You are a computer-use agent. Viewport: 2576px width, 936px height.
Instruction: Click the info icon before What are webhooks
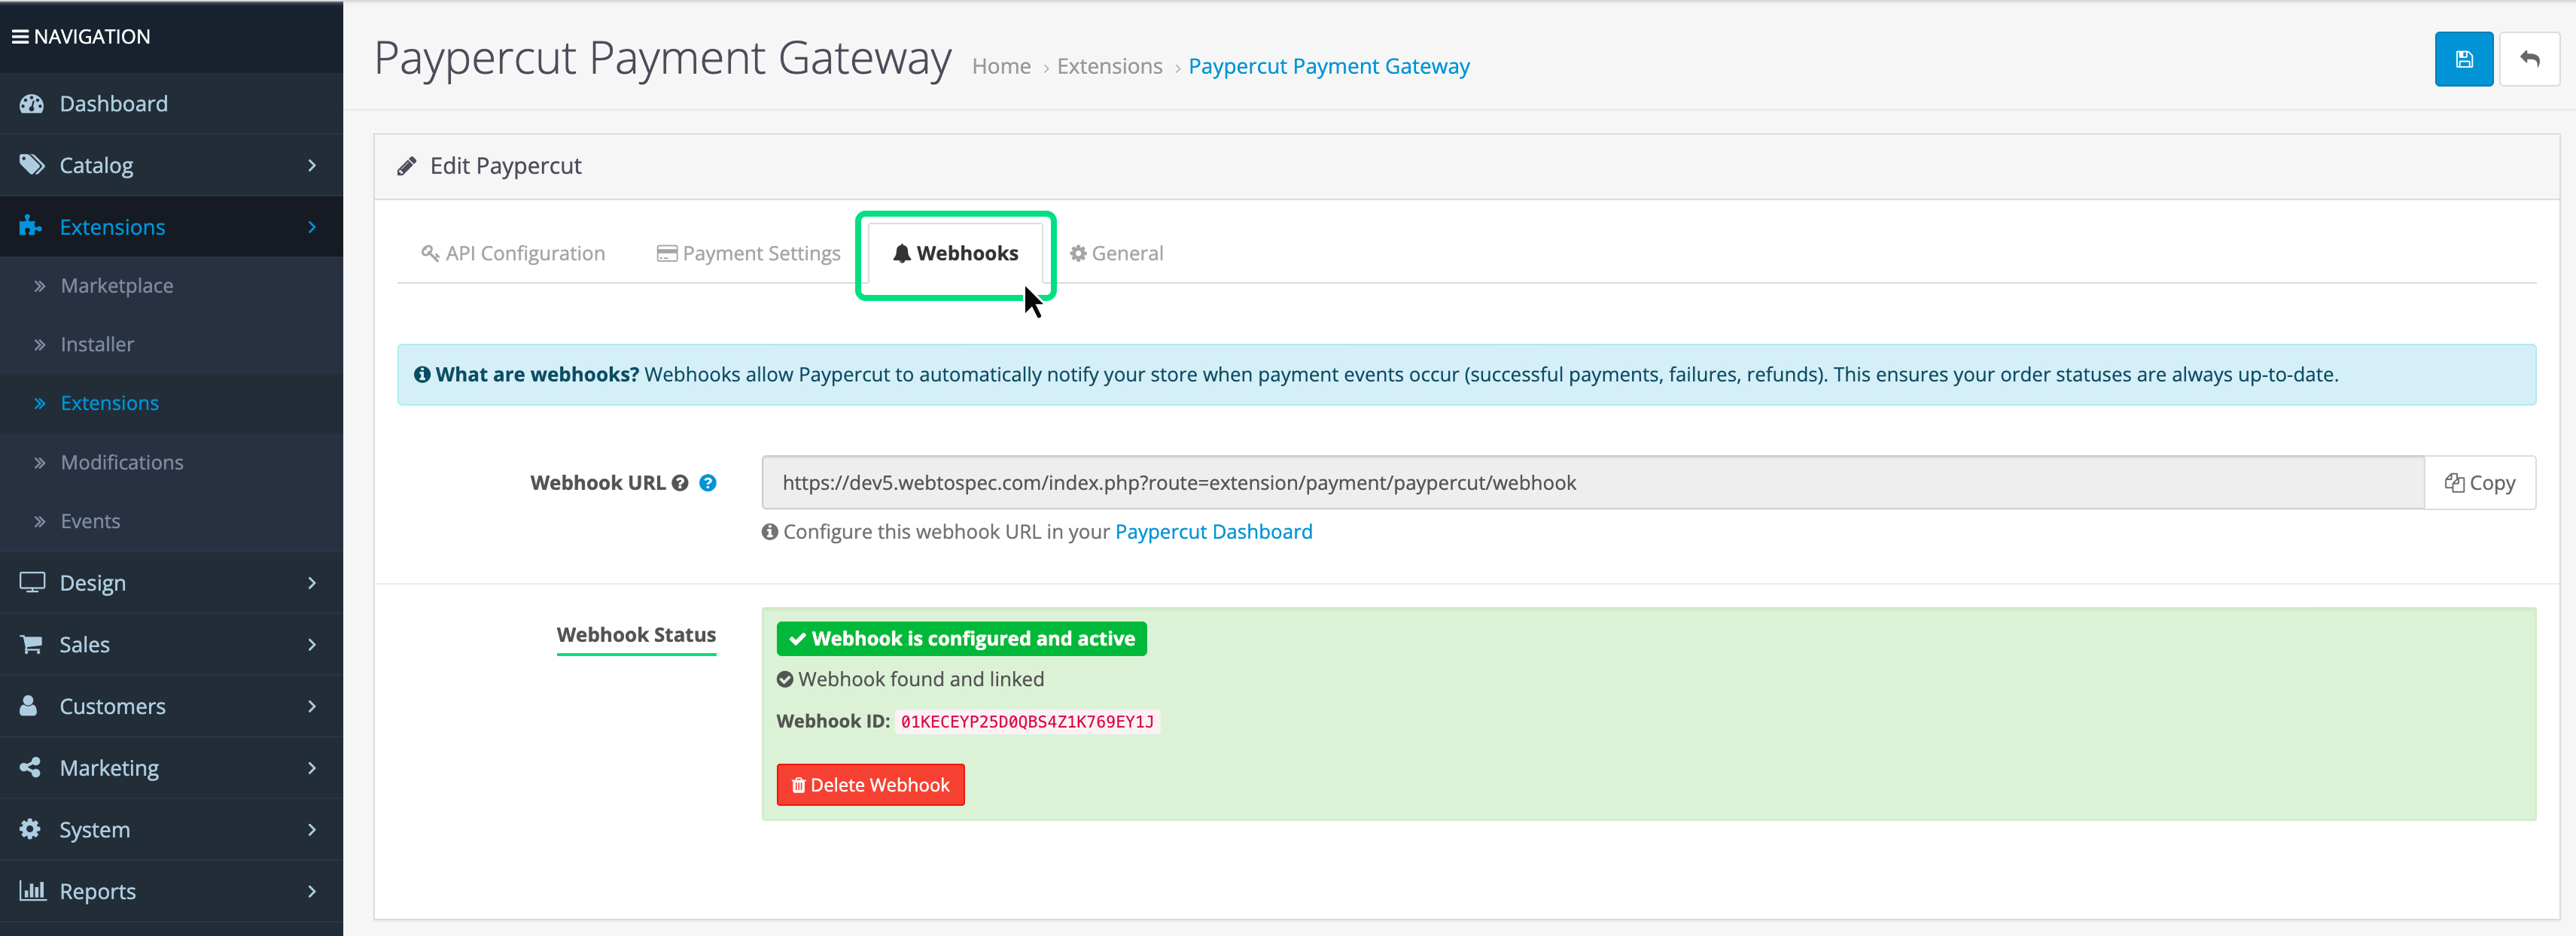click(x=422, y=375)
